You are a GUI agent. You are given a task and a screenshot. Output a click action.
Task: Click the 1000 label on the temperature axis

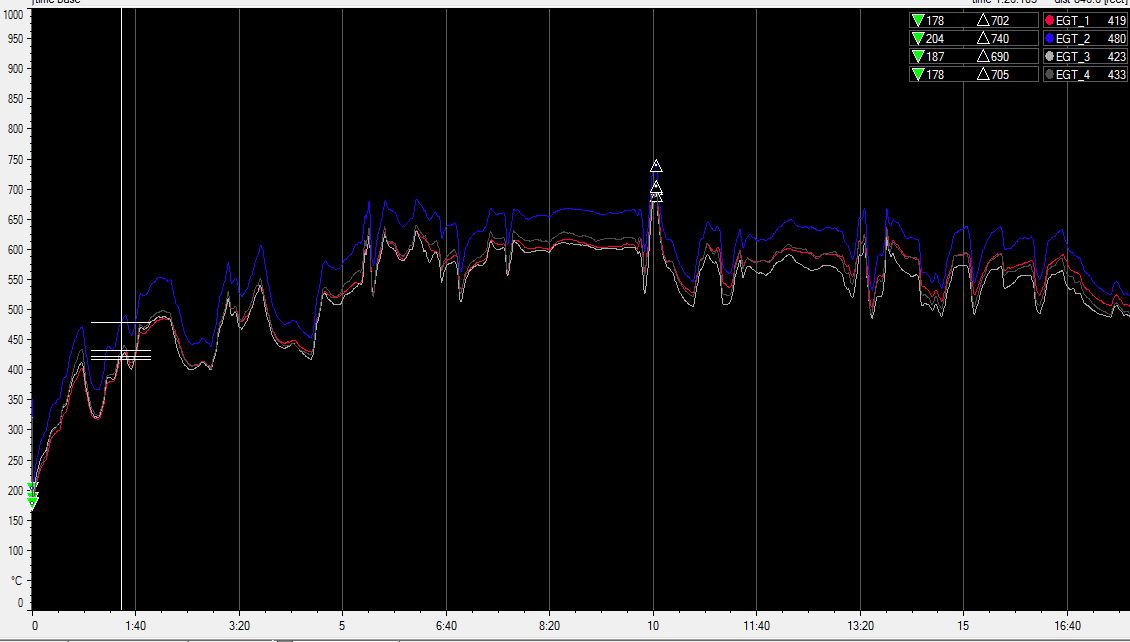coord(13,14)
